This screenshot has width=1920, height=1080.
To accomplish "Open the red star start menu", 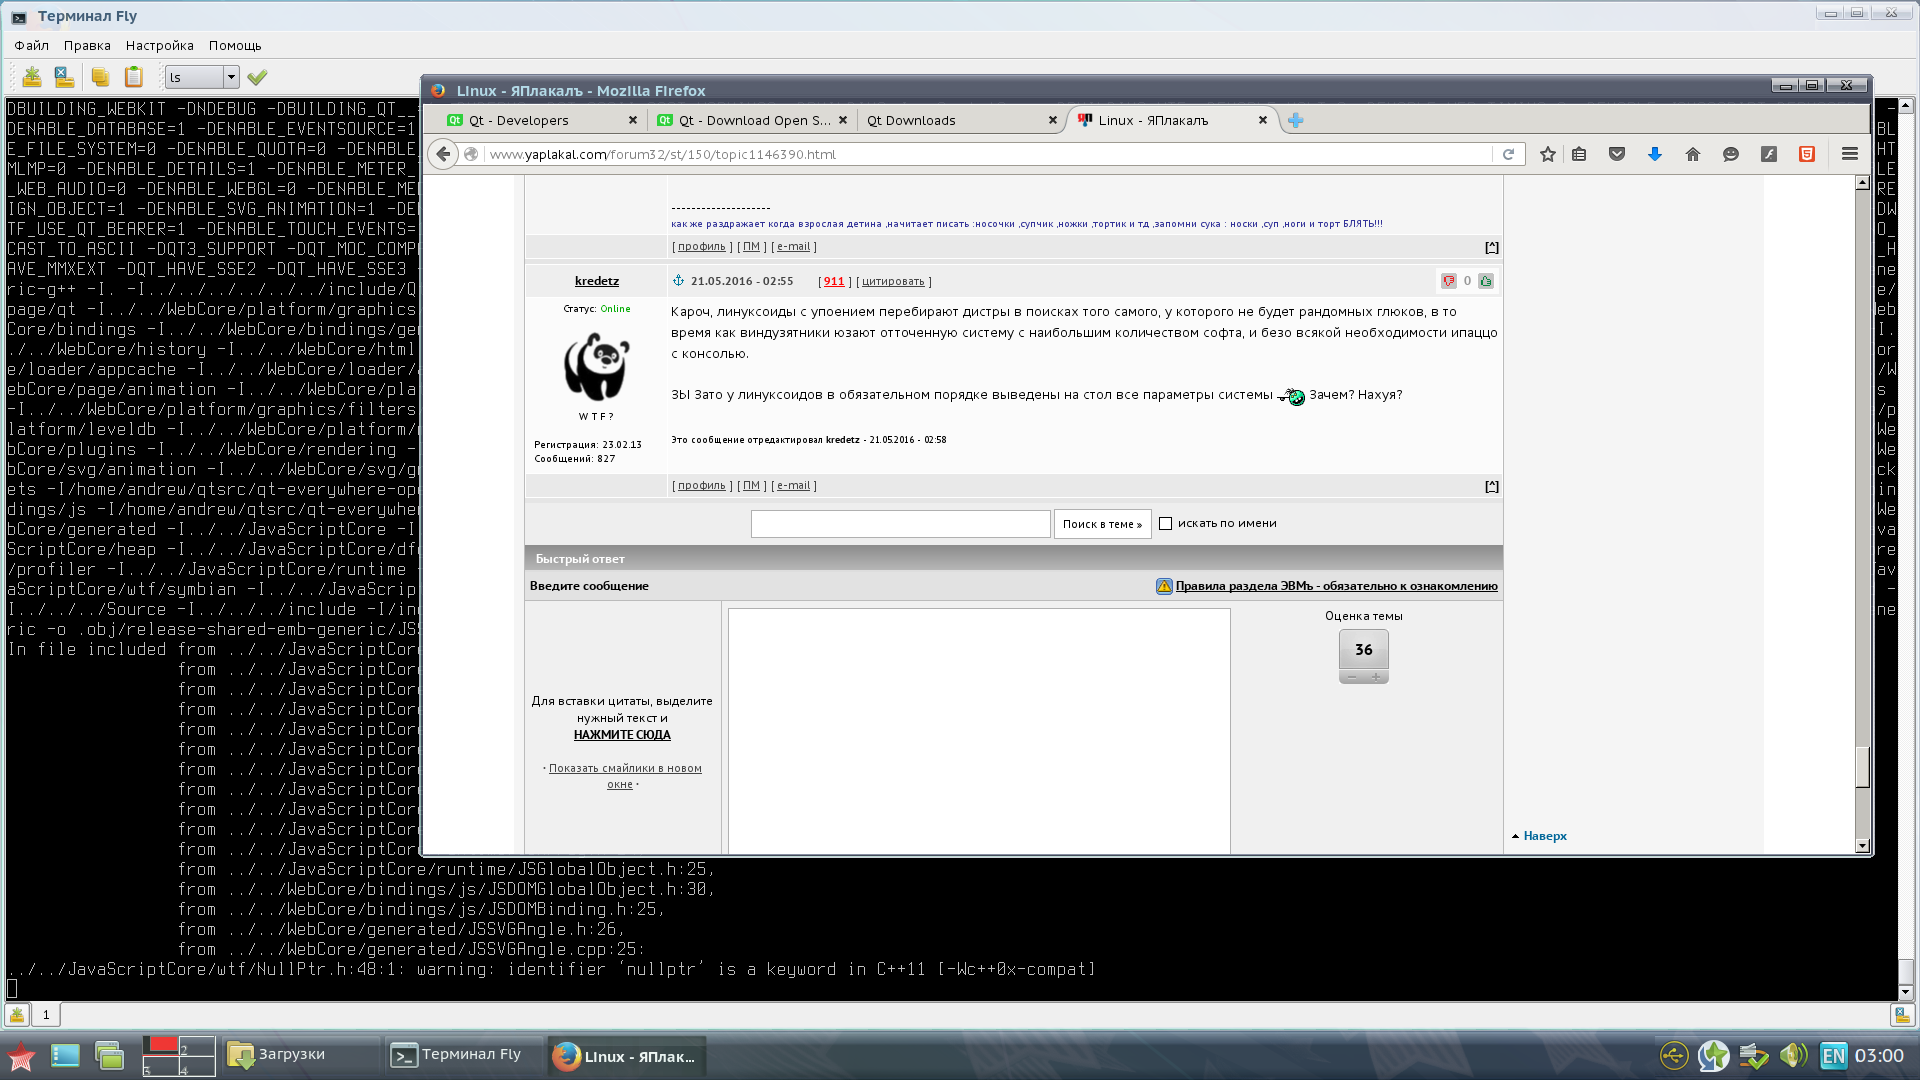I will 21,1056.
